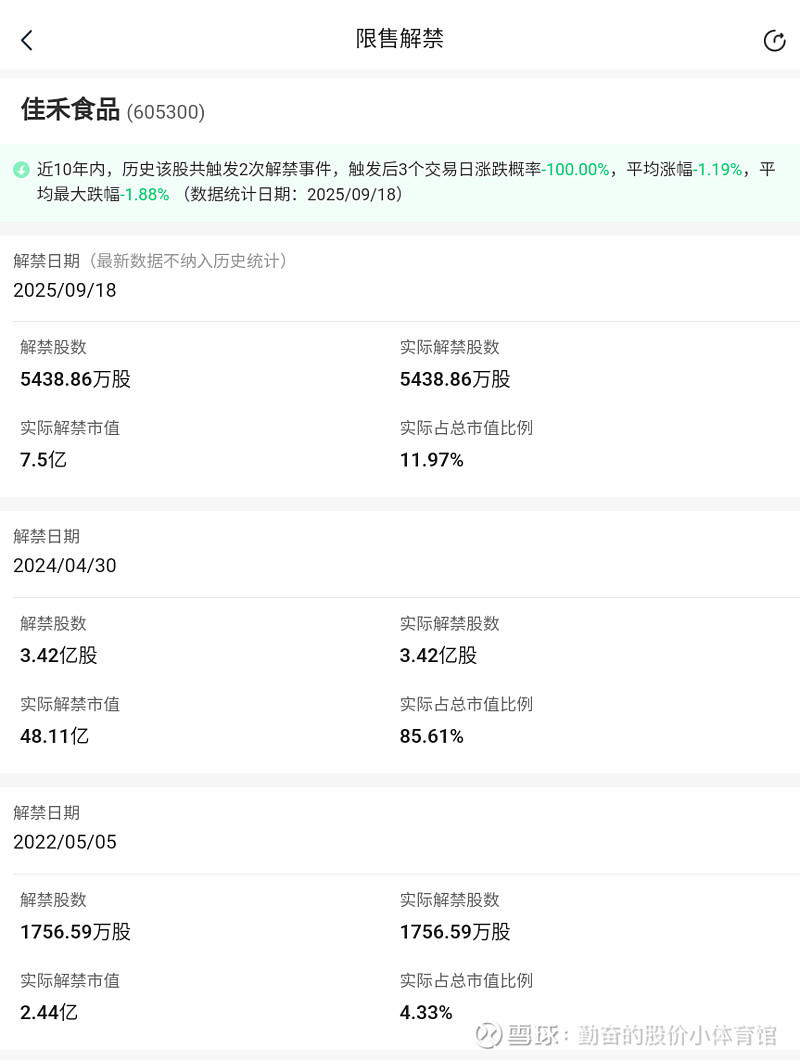Image resolution: width=800 pixels, height=1060 pixels.
Task: Tap the 48.11亿 market value
Action: (x=54, y=736)
